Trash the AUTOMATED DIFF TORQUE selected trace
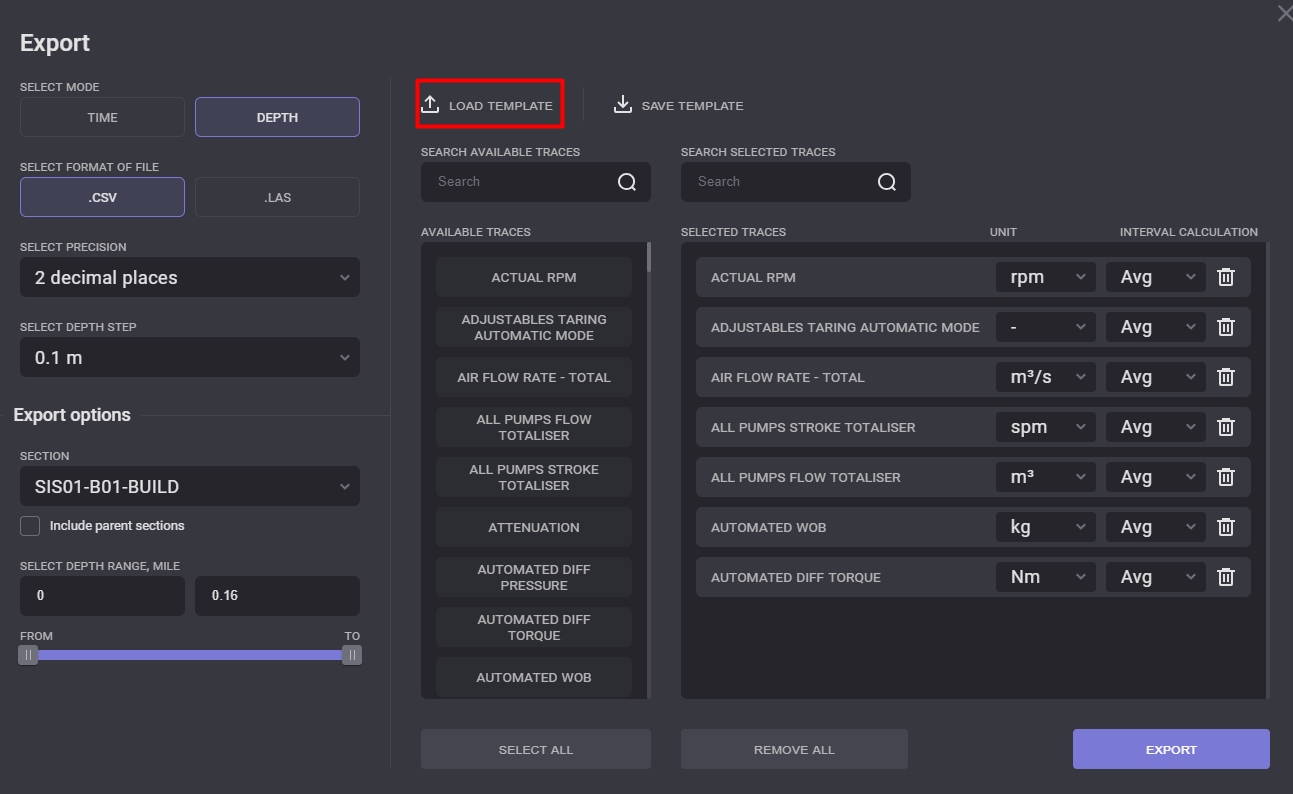Image resolution: width=1293 pixels, height=794 pixels. (1226, 577)
